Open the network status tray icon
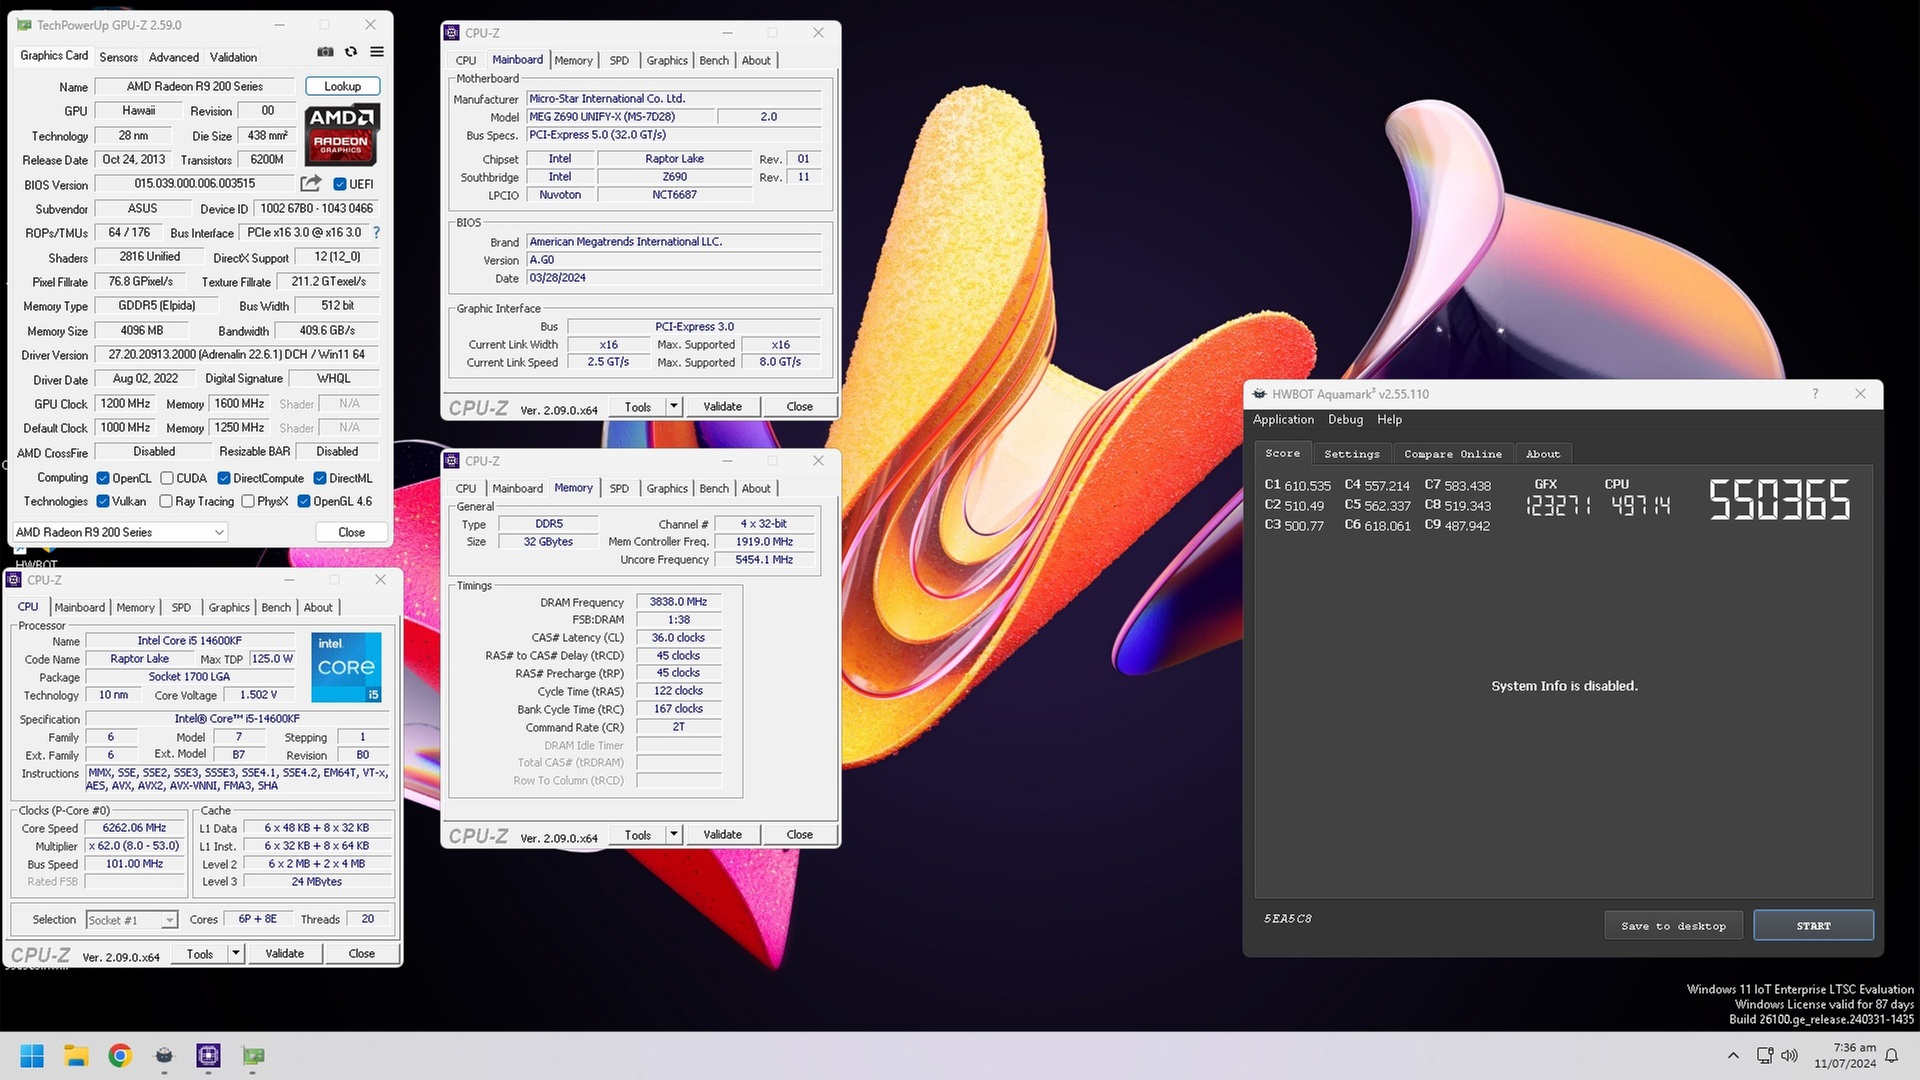This screenshot has height=1080, width=1920. [1765, 1056]
